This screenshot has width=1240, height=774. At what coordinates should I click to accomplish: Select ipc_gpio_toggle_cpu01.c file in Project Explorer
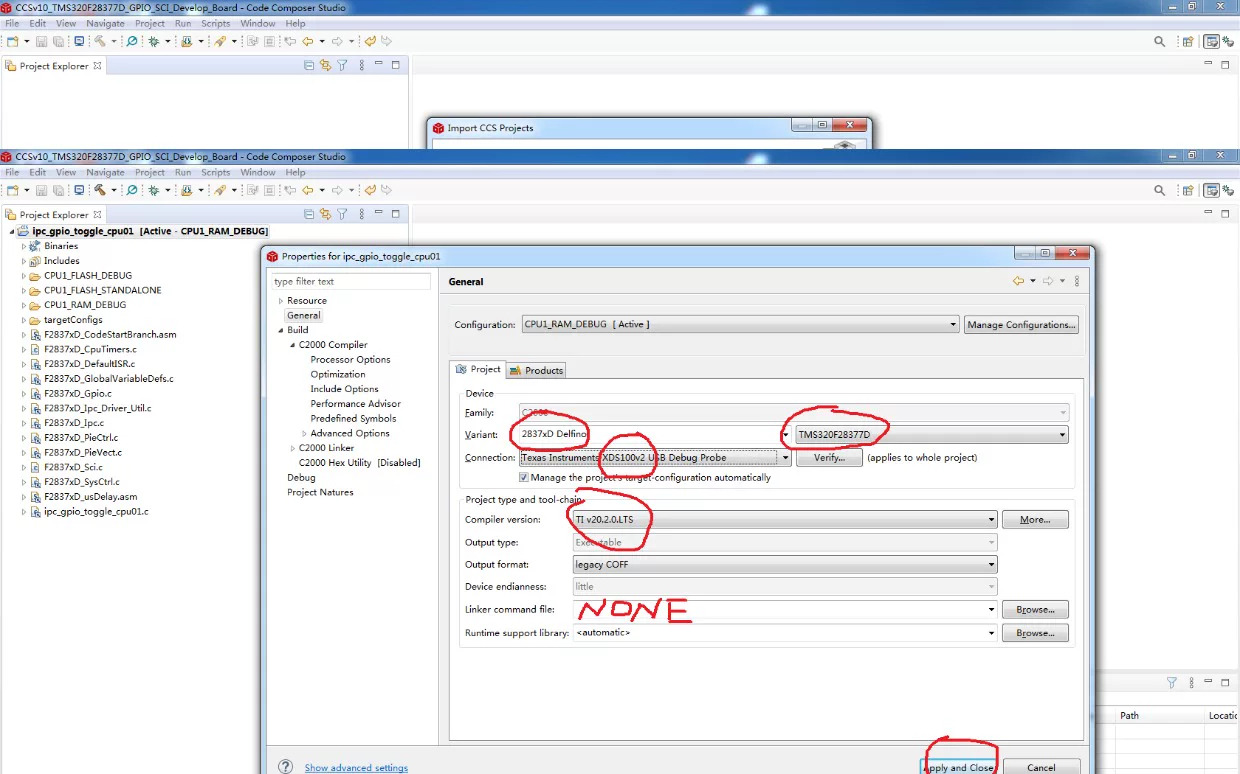coord(96,511)
